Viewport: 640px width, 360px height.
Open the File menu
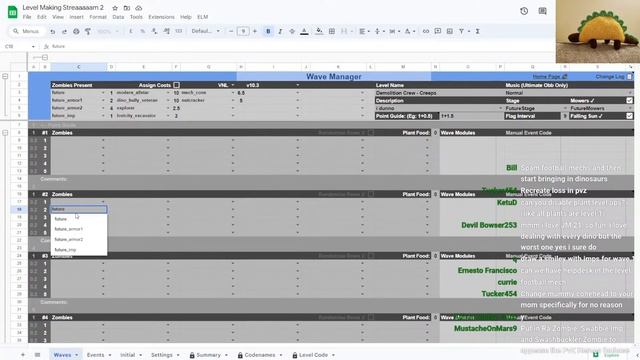point(27,17)
